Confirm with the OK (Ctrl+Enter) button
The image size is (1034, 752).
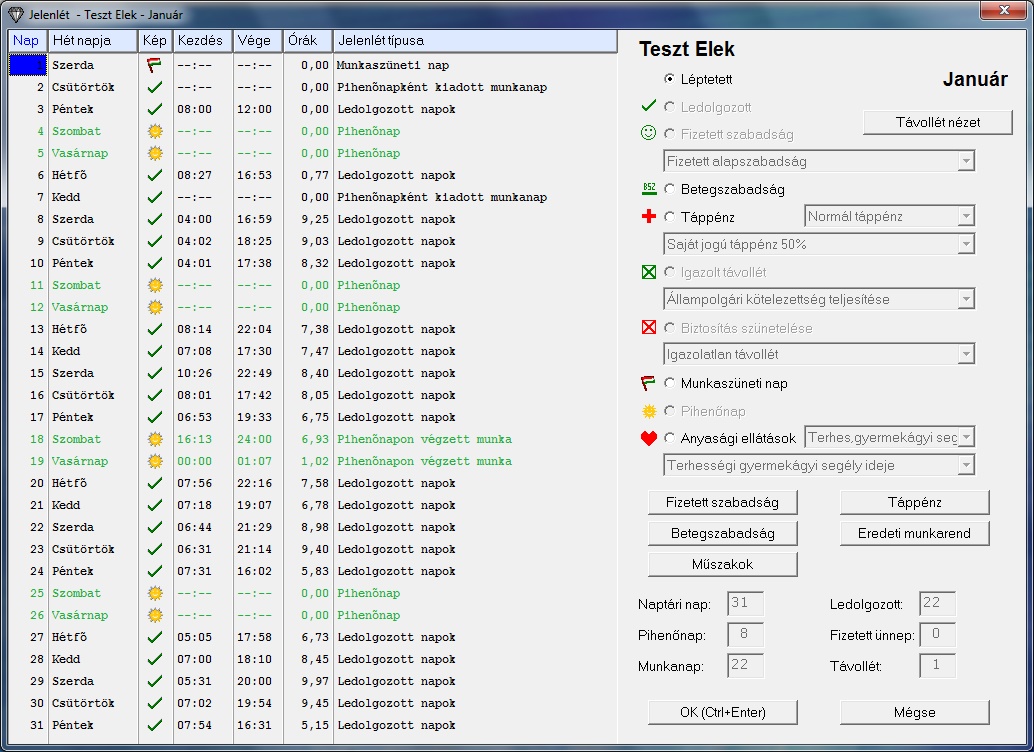pos(722,712)
